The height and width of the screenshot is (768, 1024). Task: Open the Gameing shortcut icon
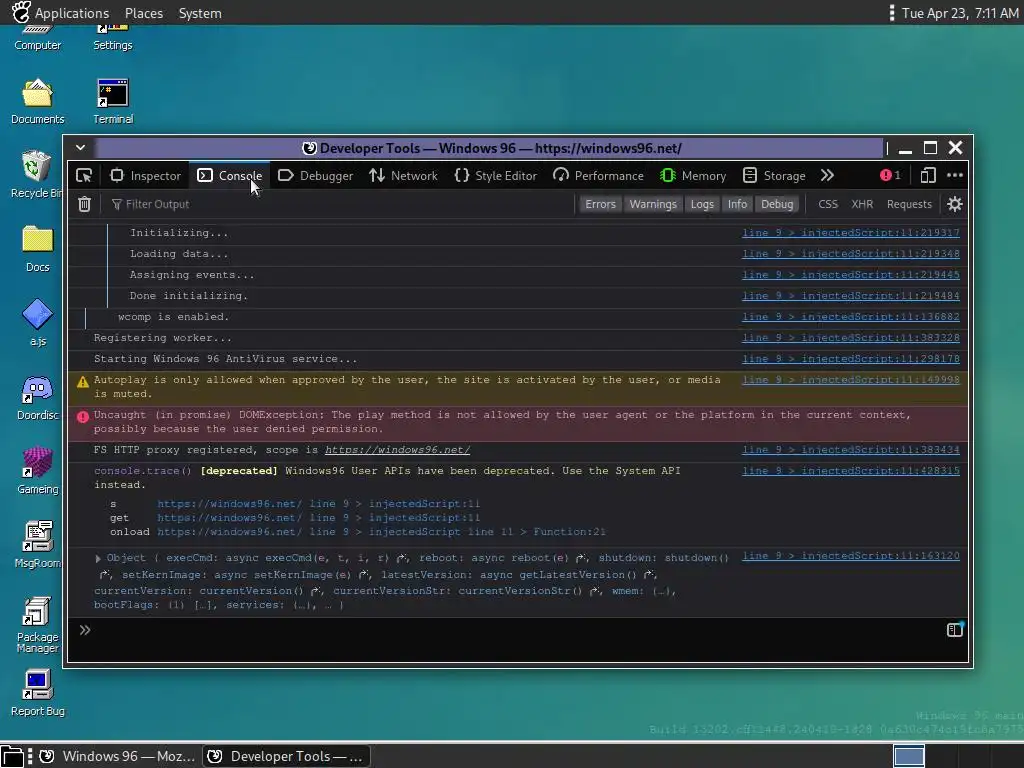pos(37,471)
